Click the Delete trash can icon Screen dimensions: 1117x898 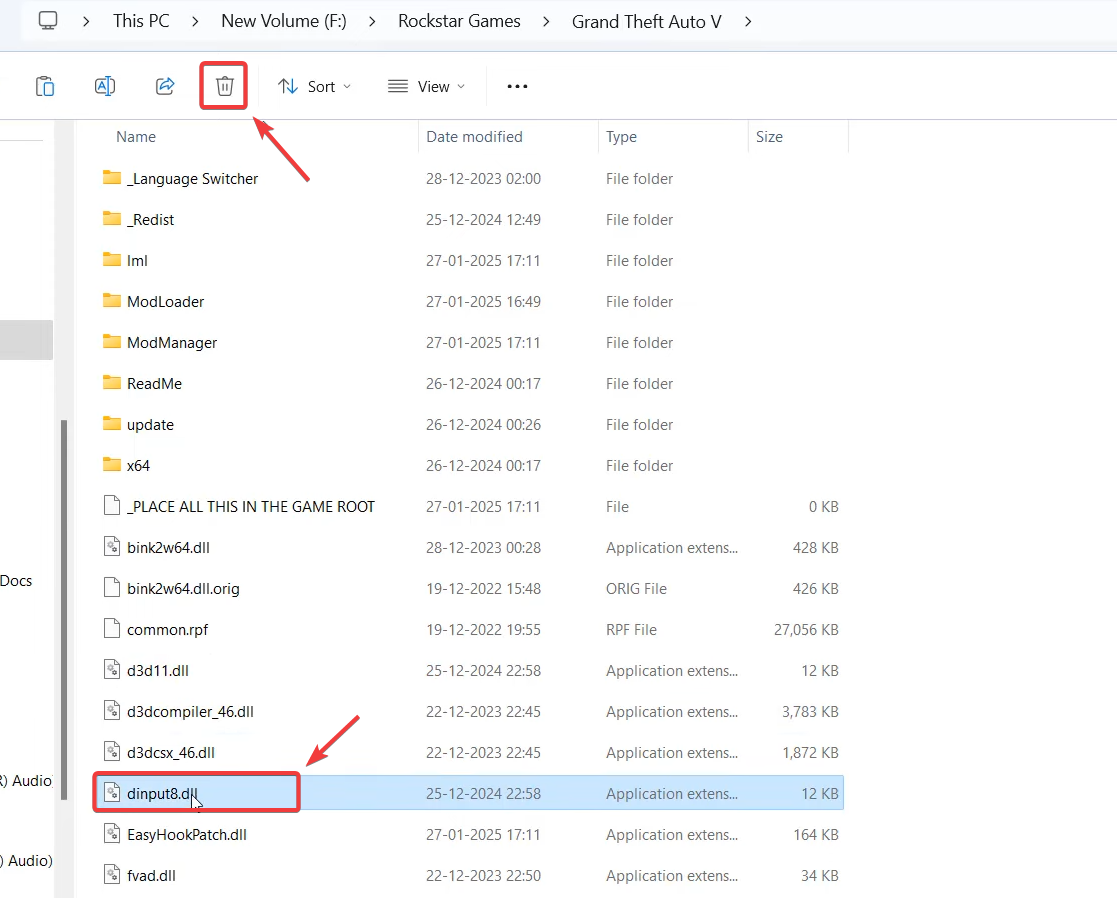coord(224,86)
